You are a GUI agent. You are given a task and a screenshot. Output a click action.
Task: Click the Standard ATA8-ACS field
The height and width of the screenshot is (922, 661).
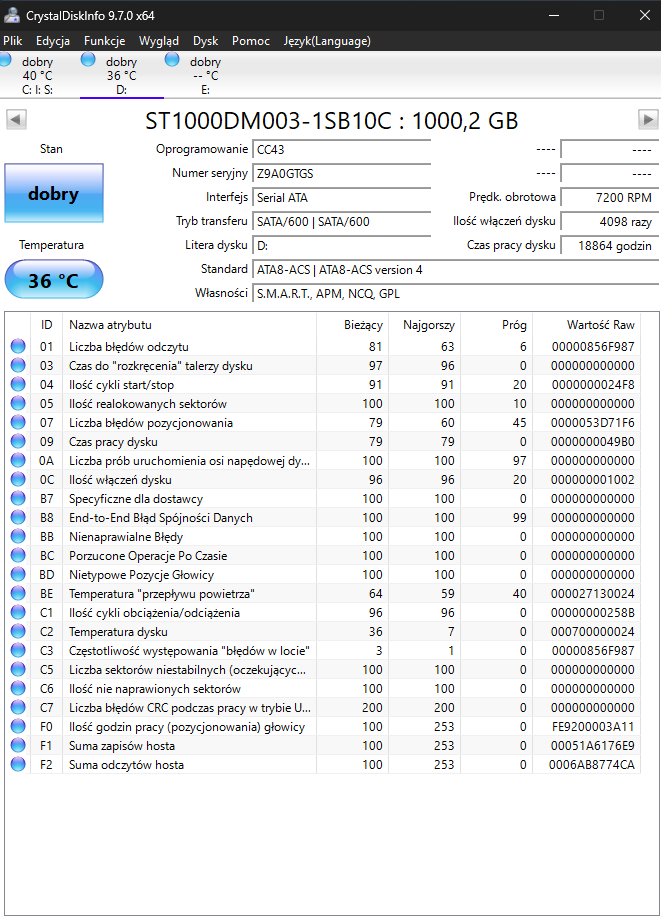pyautogui.click(x=456, y=270)
